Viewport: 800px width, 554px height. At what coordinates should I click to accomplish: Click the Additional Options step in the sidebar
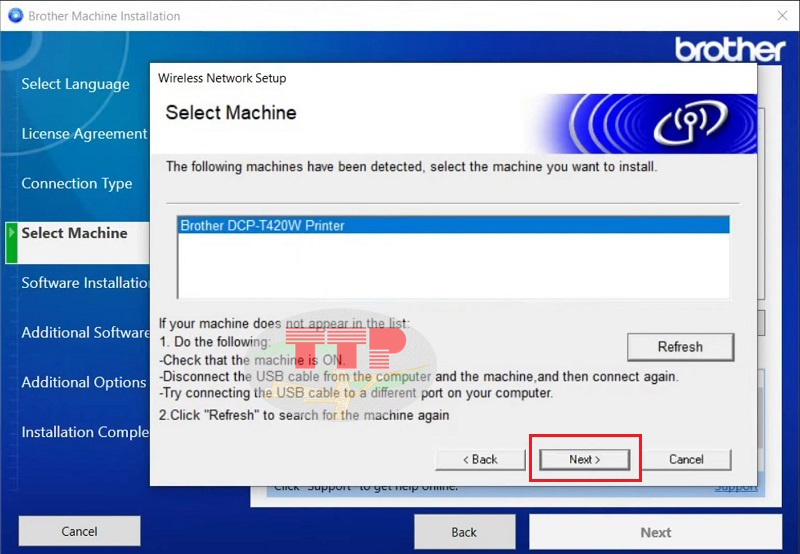(x=84, y=382)
